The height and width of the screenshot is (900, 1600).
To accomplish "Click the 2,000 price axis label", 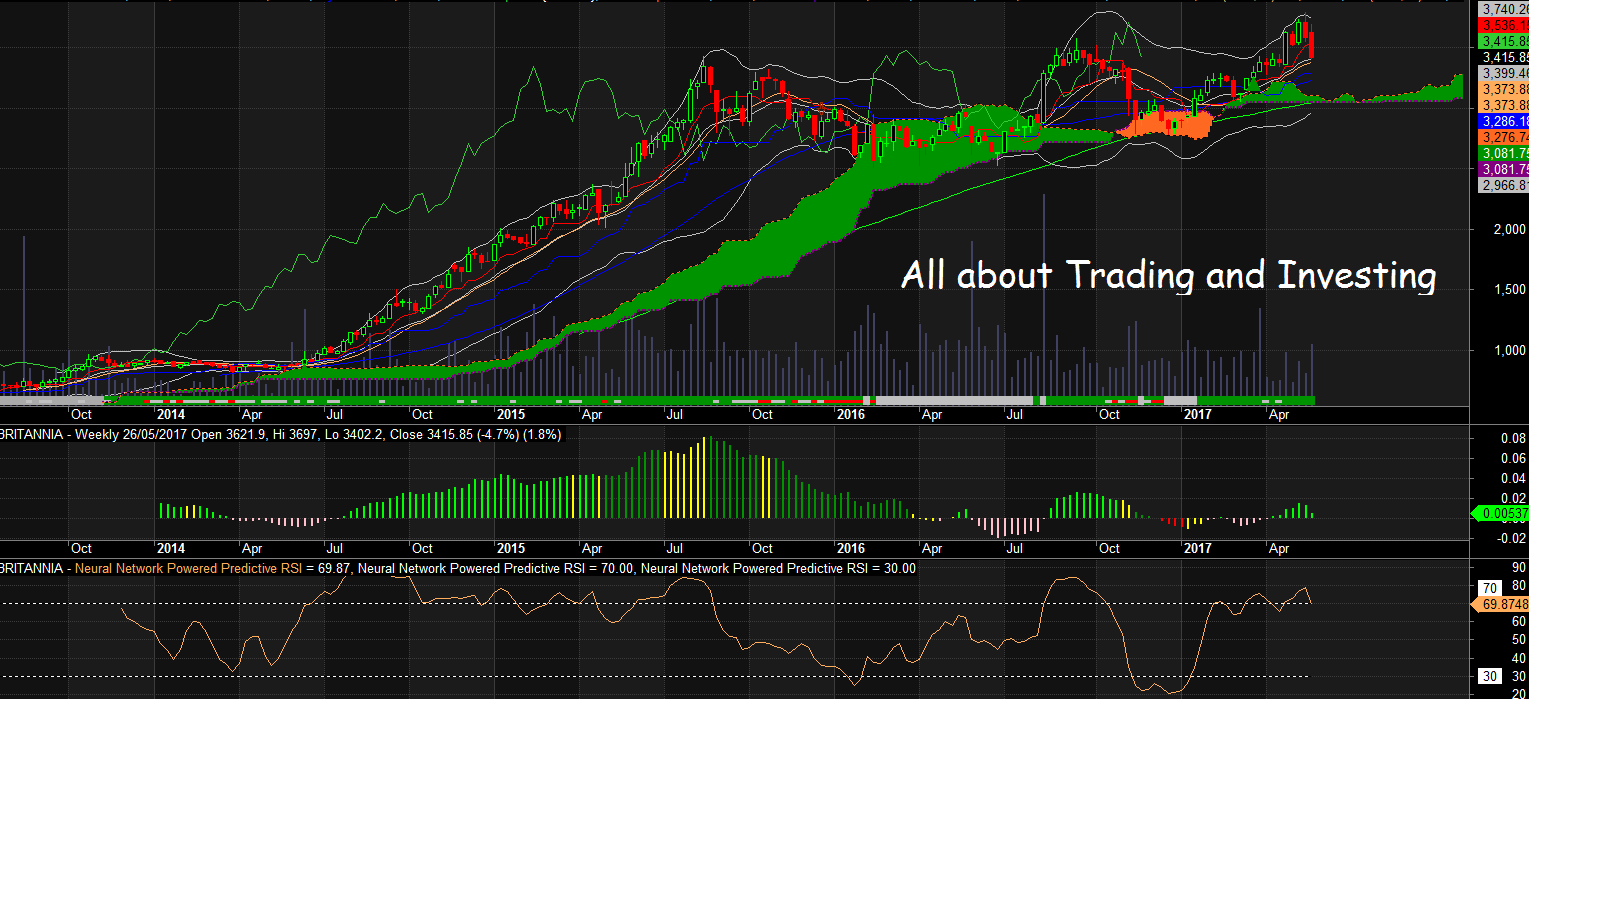I will (x=1510, y=230).
